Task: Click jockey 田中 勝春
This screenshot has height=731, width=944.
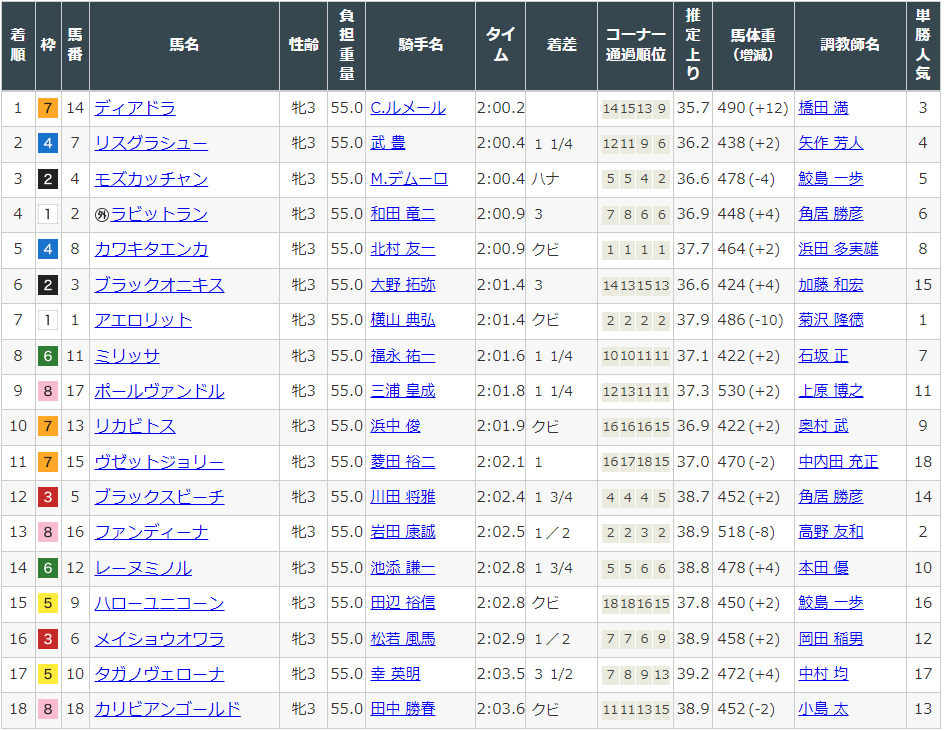Action: 403,709
